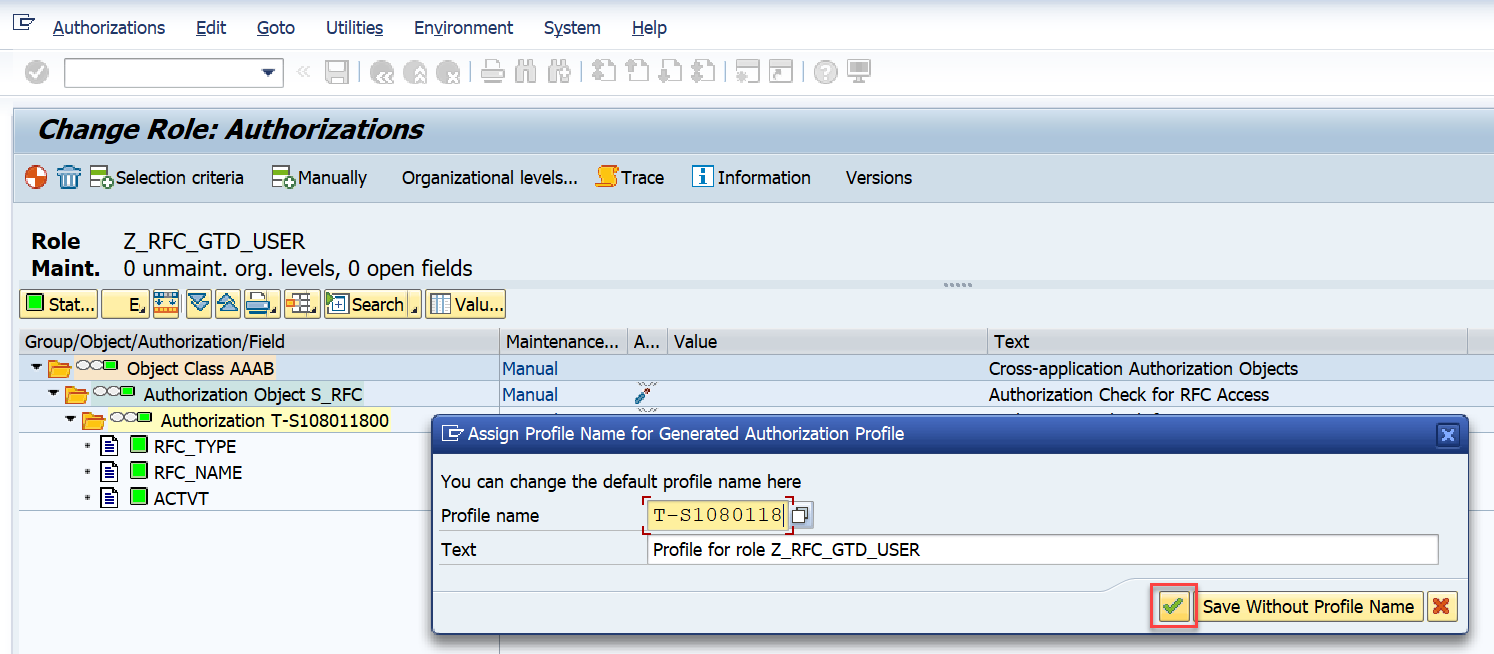Open the Trace tool

630,177
